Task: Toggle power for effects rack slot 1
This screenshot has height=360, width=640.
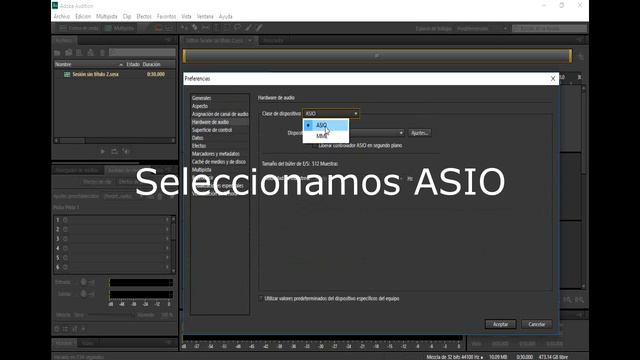Action: (65, 220)
